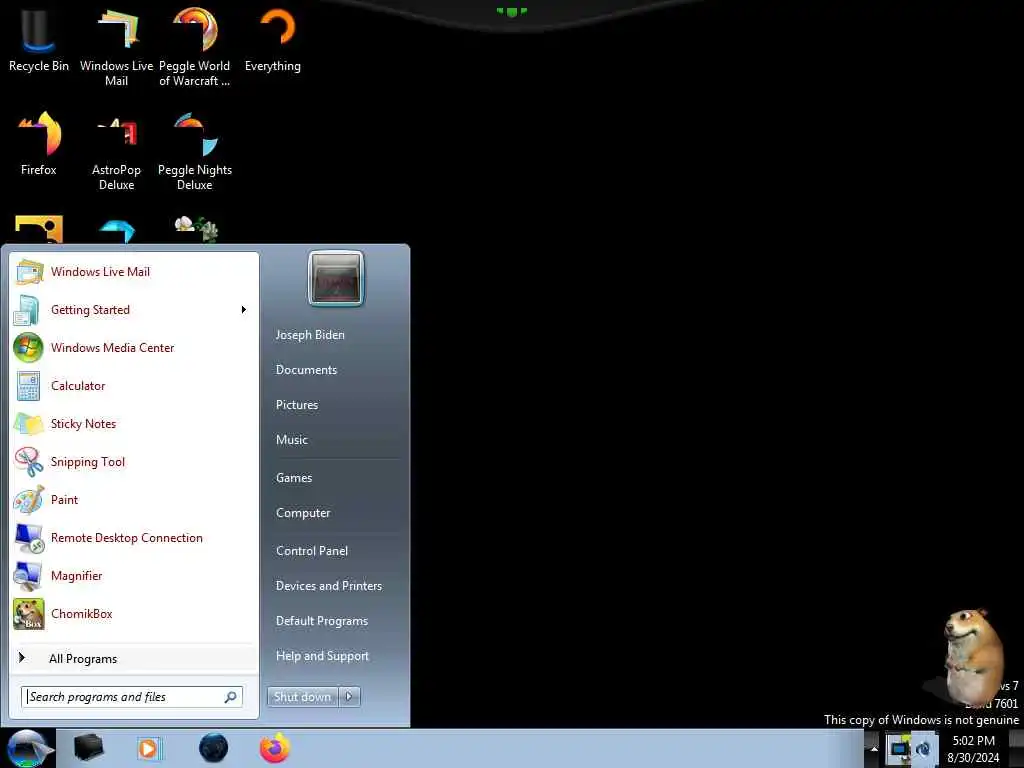Show hidden system tray icons
The image size is (1024, 768).
coord(874,749)
